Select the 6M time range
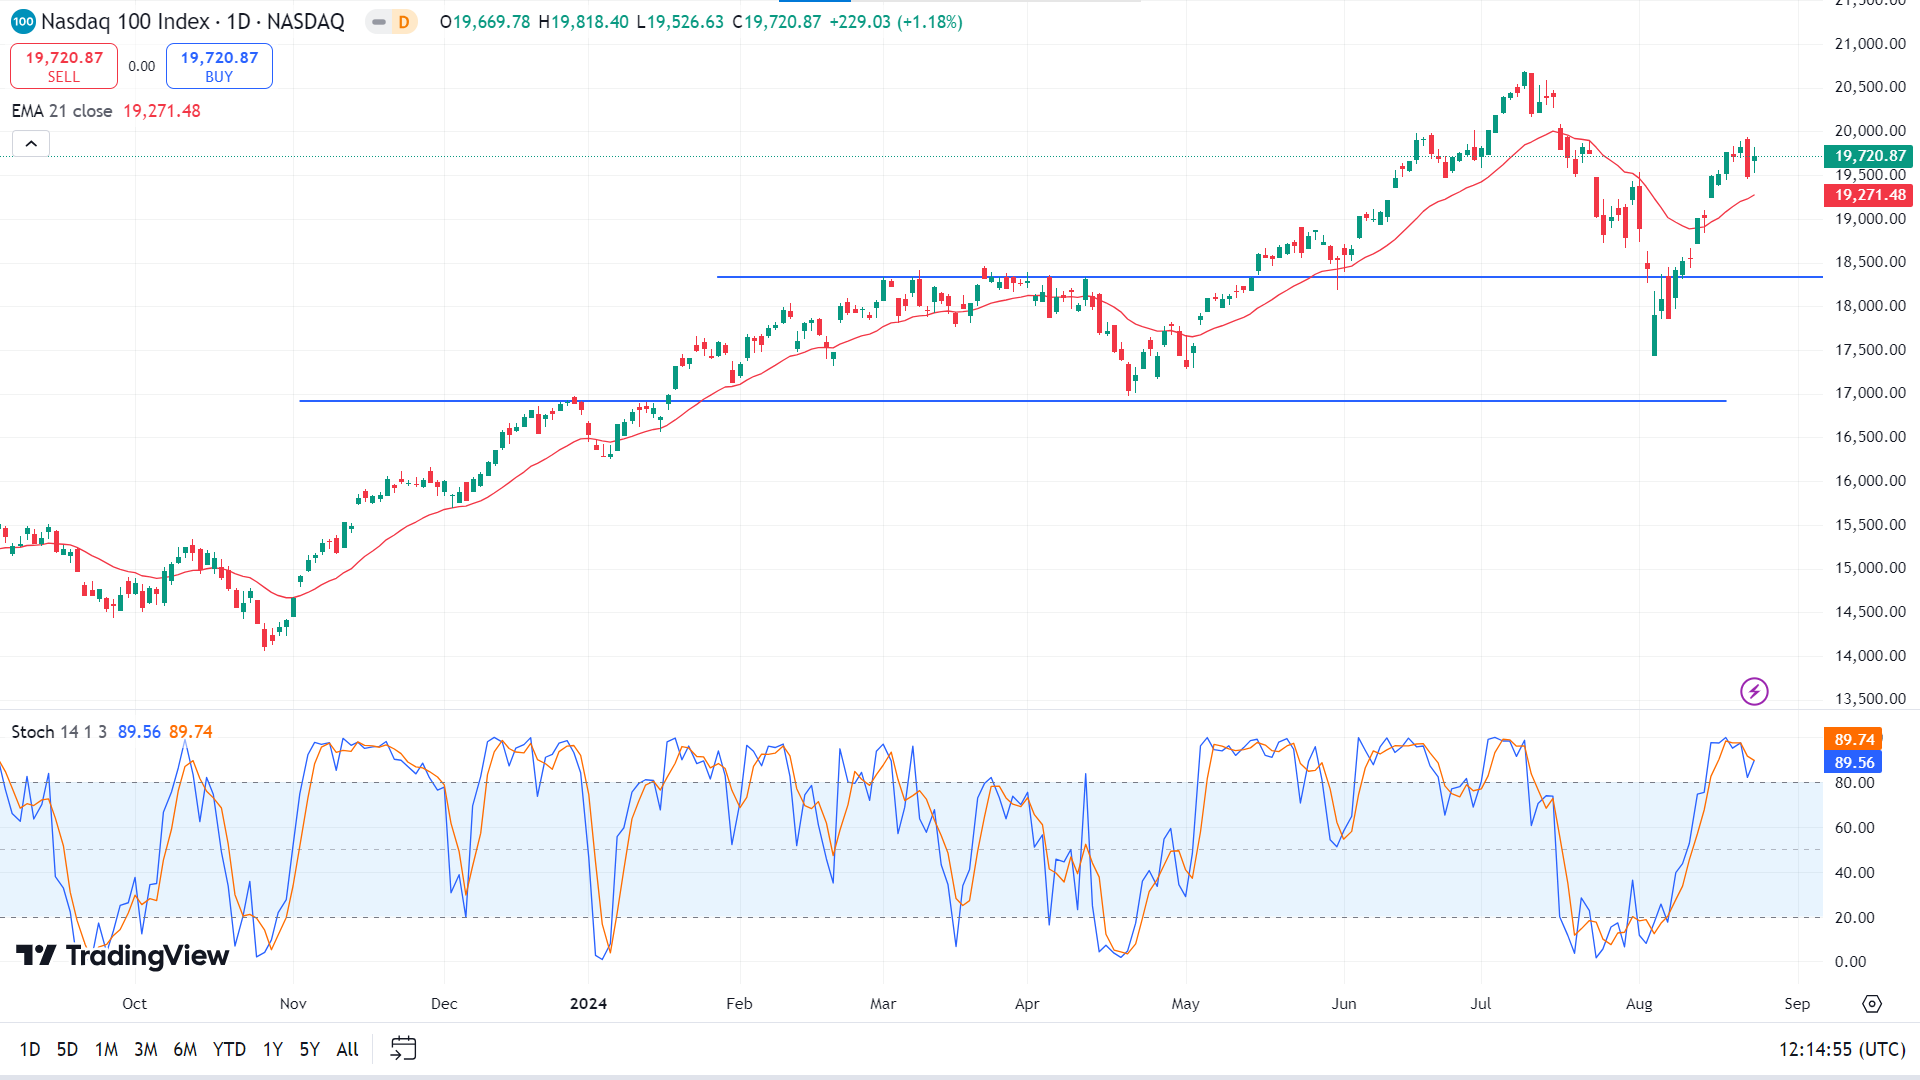This screenshot has height=1080, width=1920. 185,1049
